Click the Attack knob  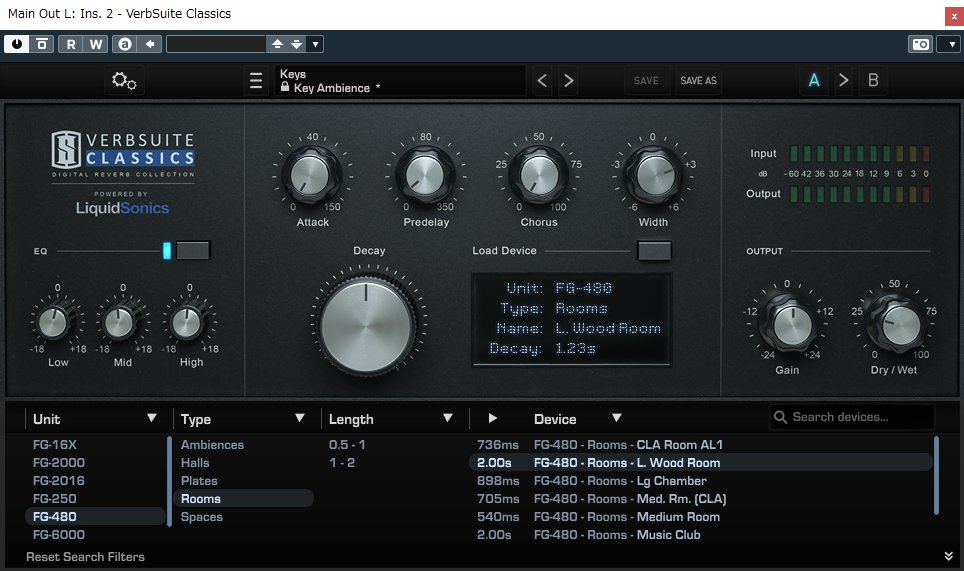tap(311, 175)
